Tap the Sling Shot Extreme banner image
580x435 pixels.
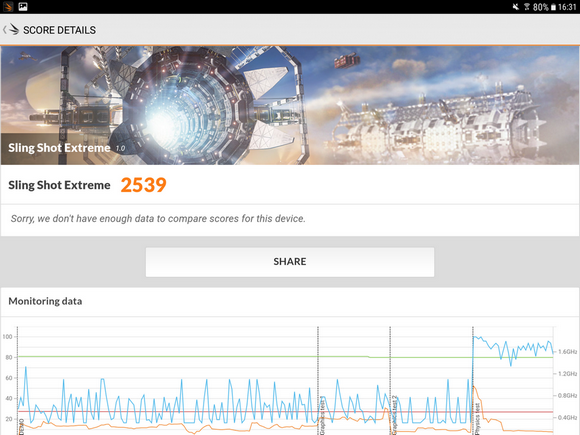click(290, 105)
